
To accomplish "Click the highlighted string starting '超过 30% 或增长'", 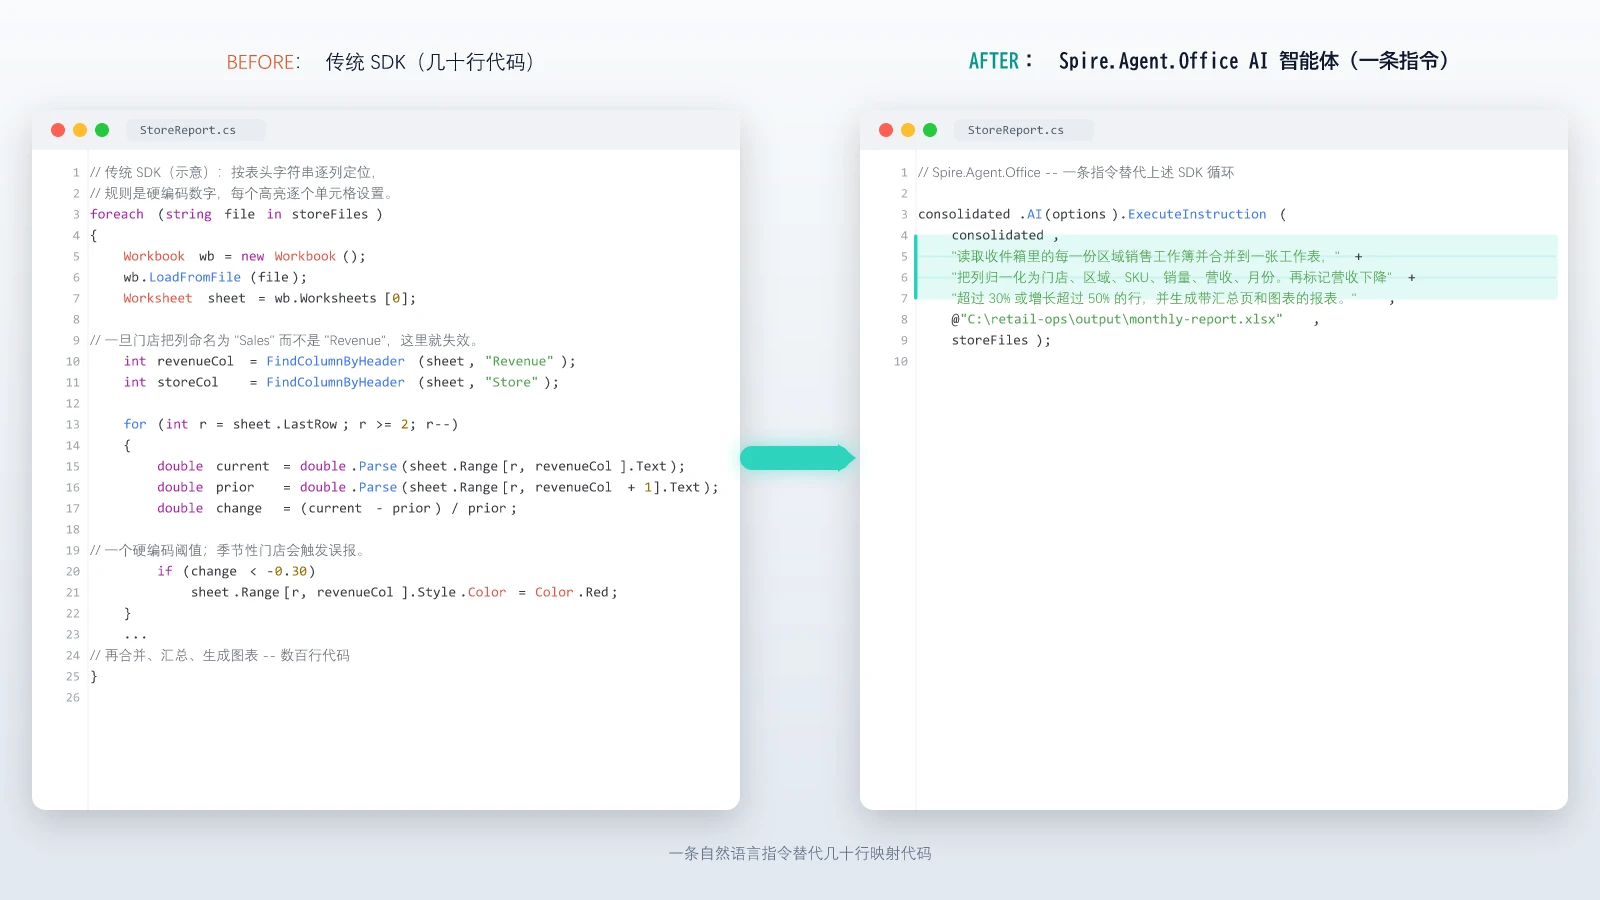I will (x=1154, y=298).
